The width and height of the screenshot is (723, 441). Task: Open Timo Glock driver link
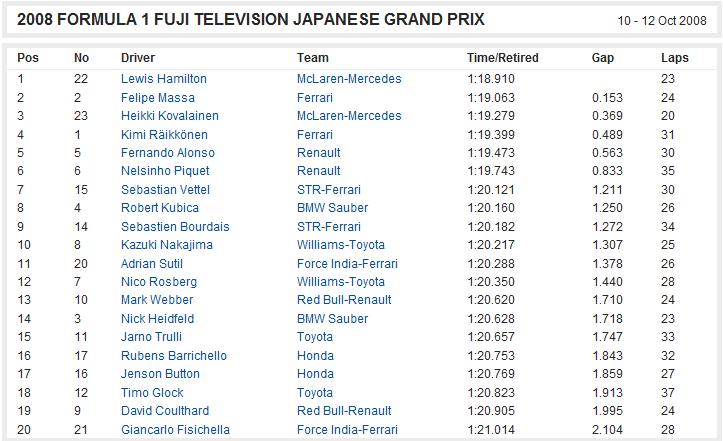[152, 393]
